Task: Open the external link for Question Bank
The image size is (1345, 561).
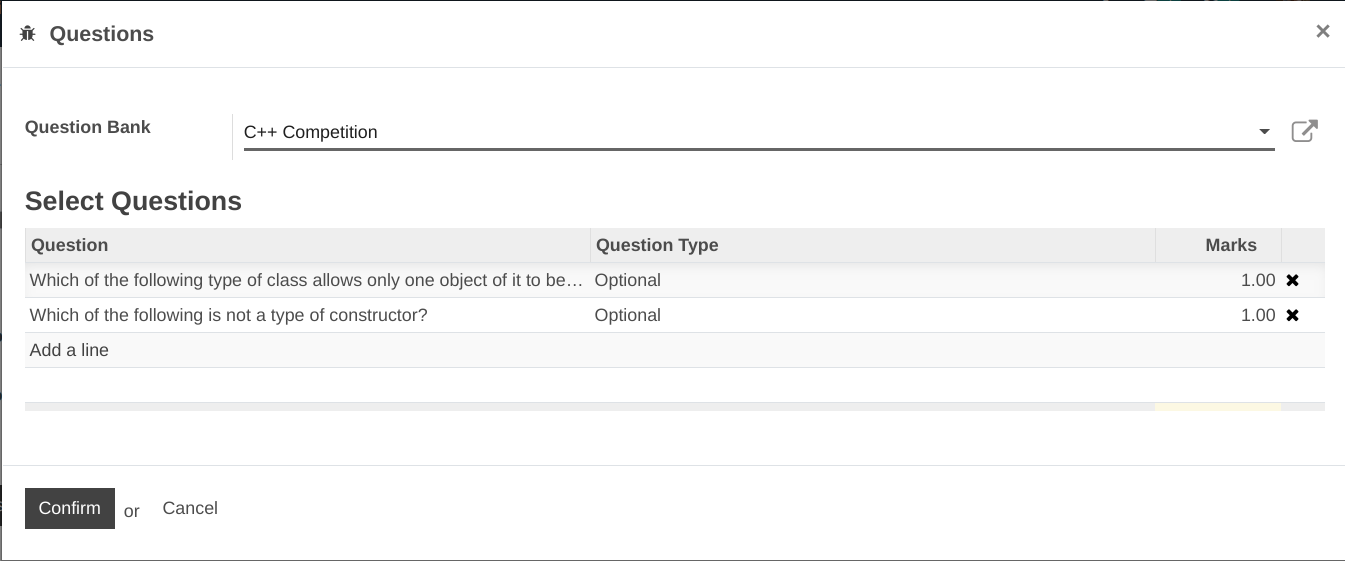Action: pos(1304,131)
